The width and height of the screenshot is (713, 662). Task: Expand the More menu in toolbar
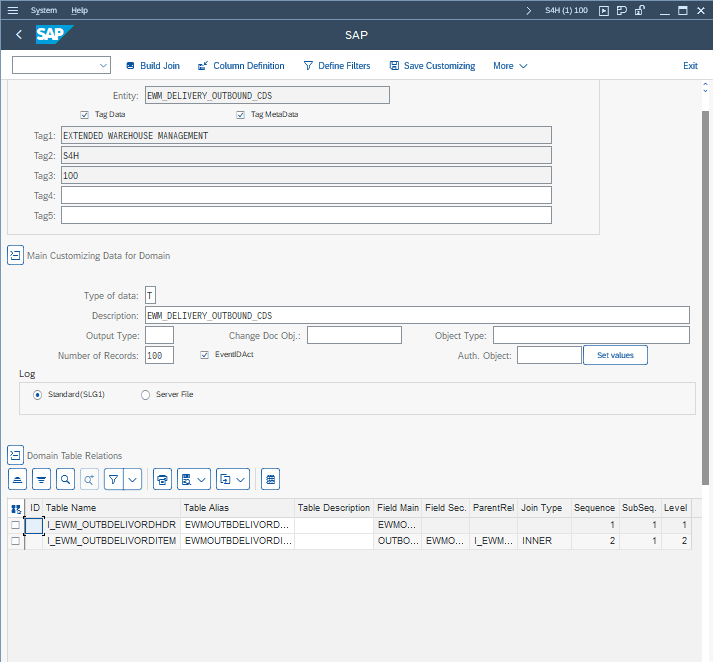pyautogui.click(x=510, y=66)
